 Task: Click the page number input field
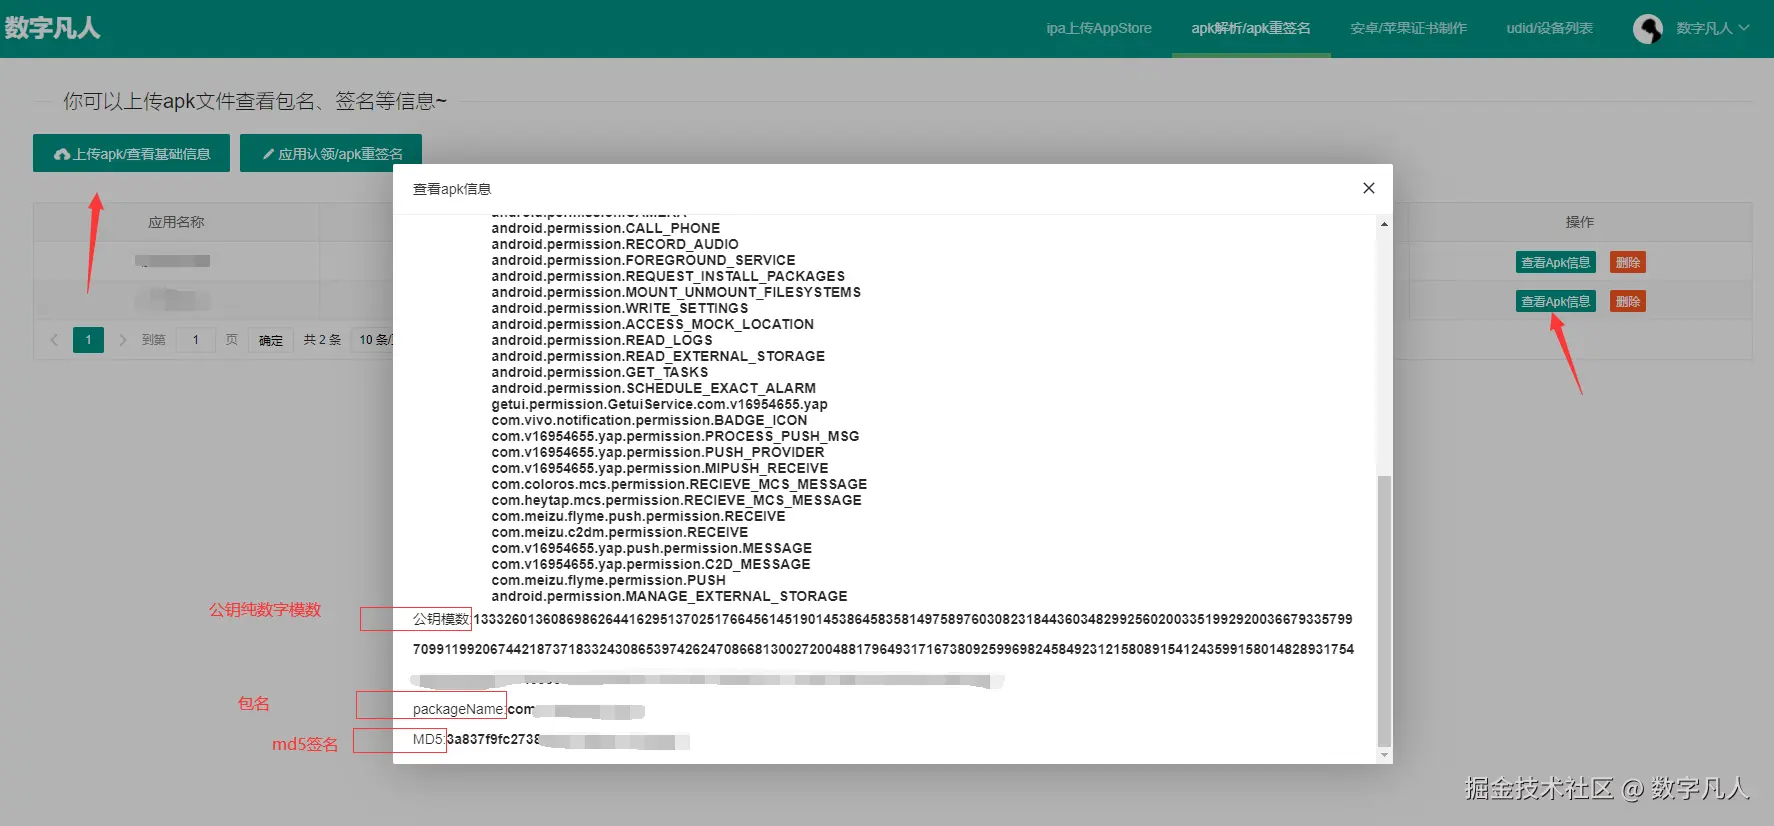point(196,340)
